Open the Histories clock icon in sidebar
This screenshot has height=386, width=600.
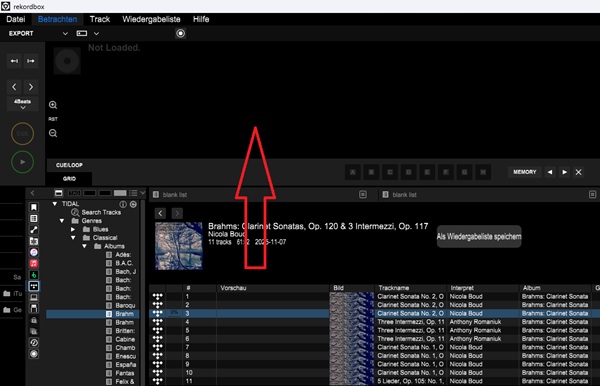click(34, 342)
